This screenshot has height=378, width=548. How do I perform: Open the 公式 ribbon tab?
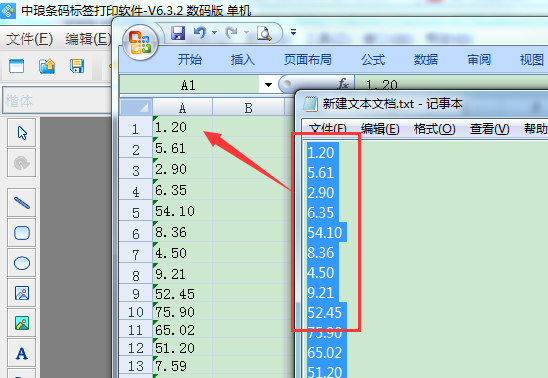click(x=373, y=60)
